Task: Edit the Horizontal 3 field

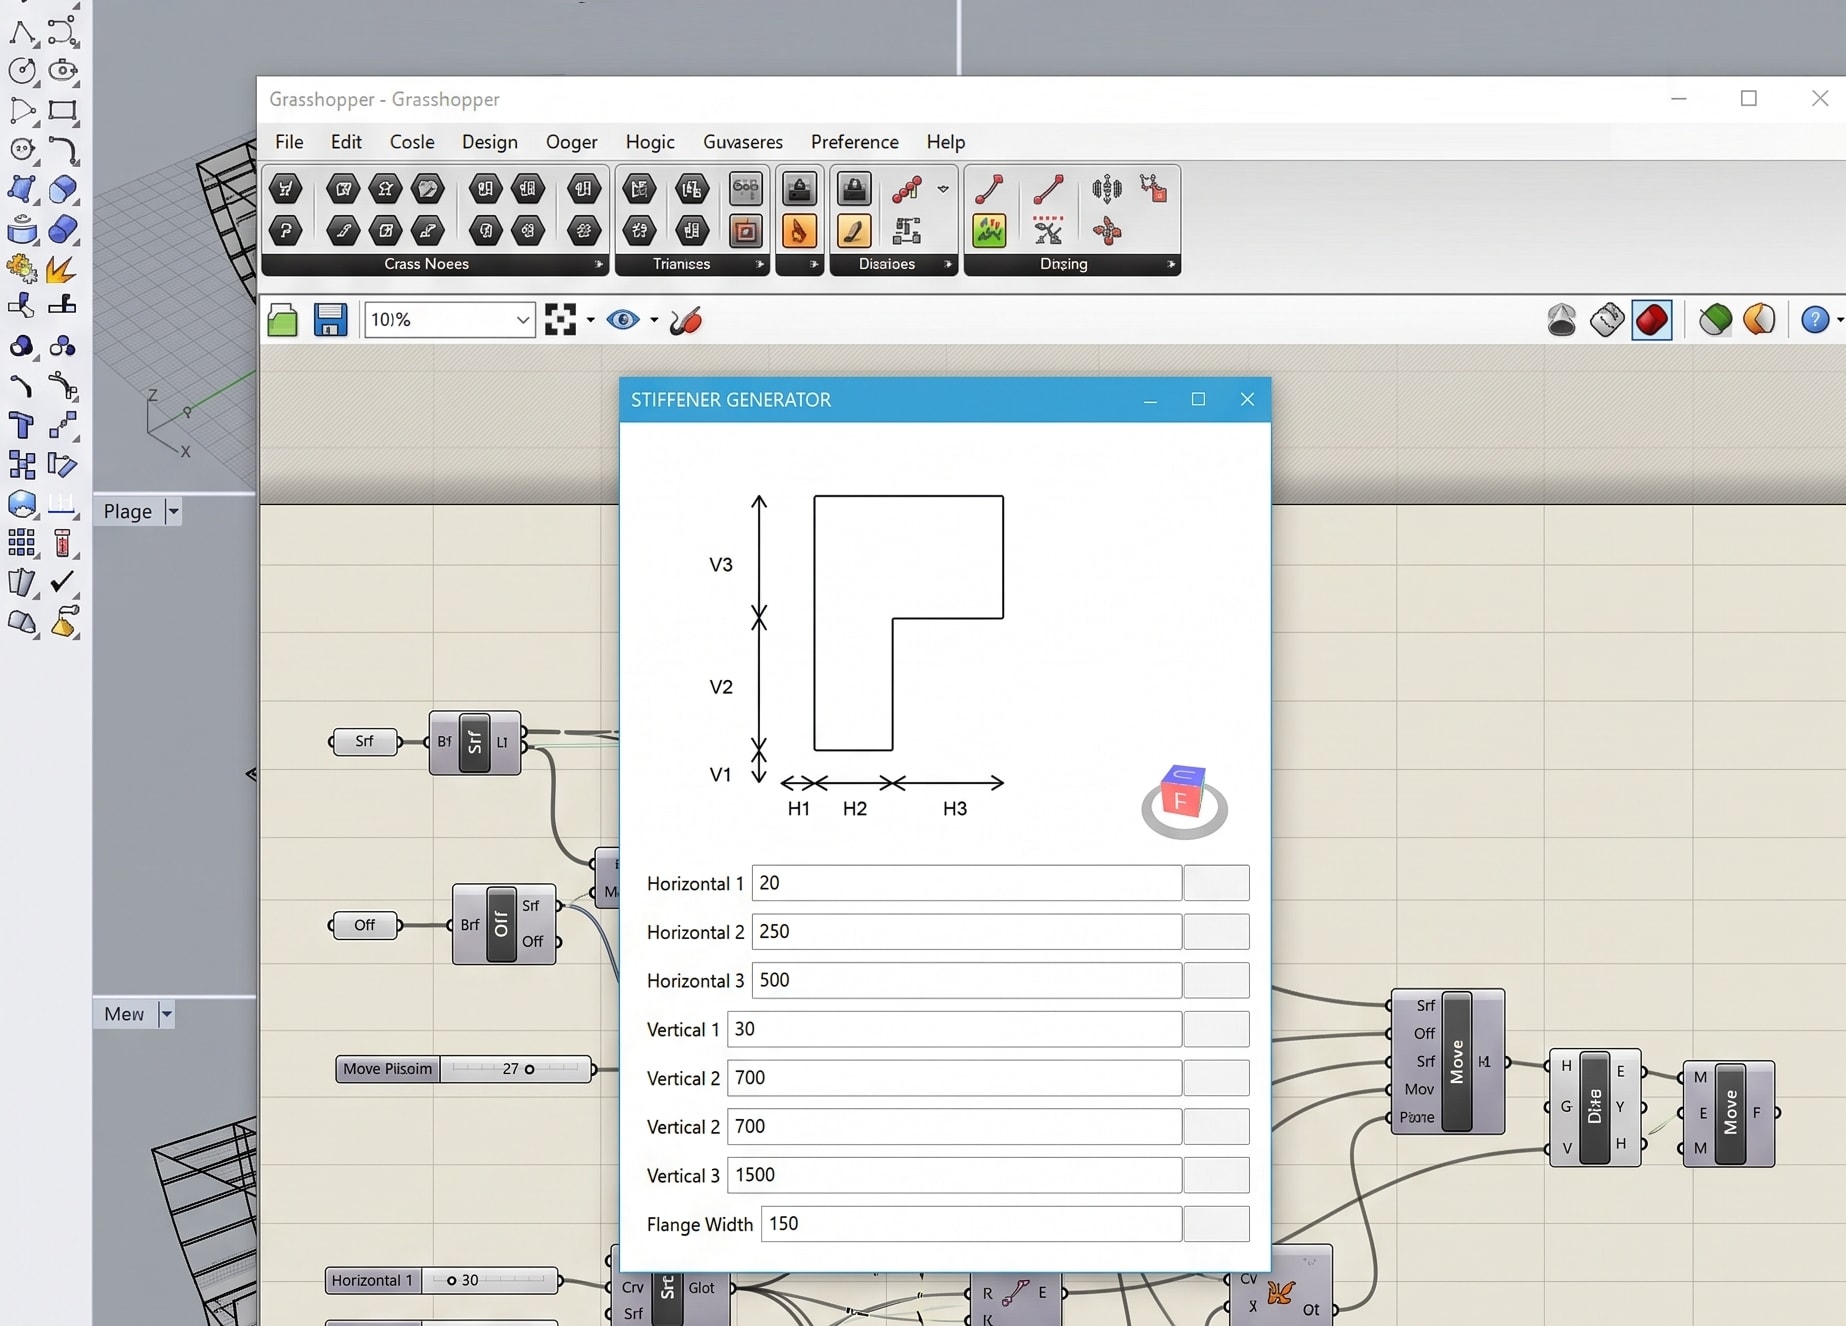Action: 966,980
